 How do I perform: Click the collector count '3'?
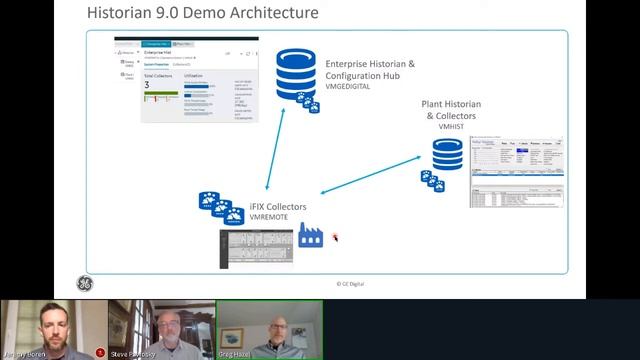147,85
